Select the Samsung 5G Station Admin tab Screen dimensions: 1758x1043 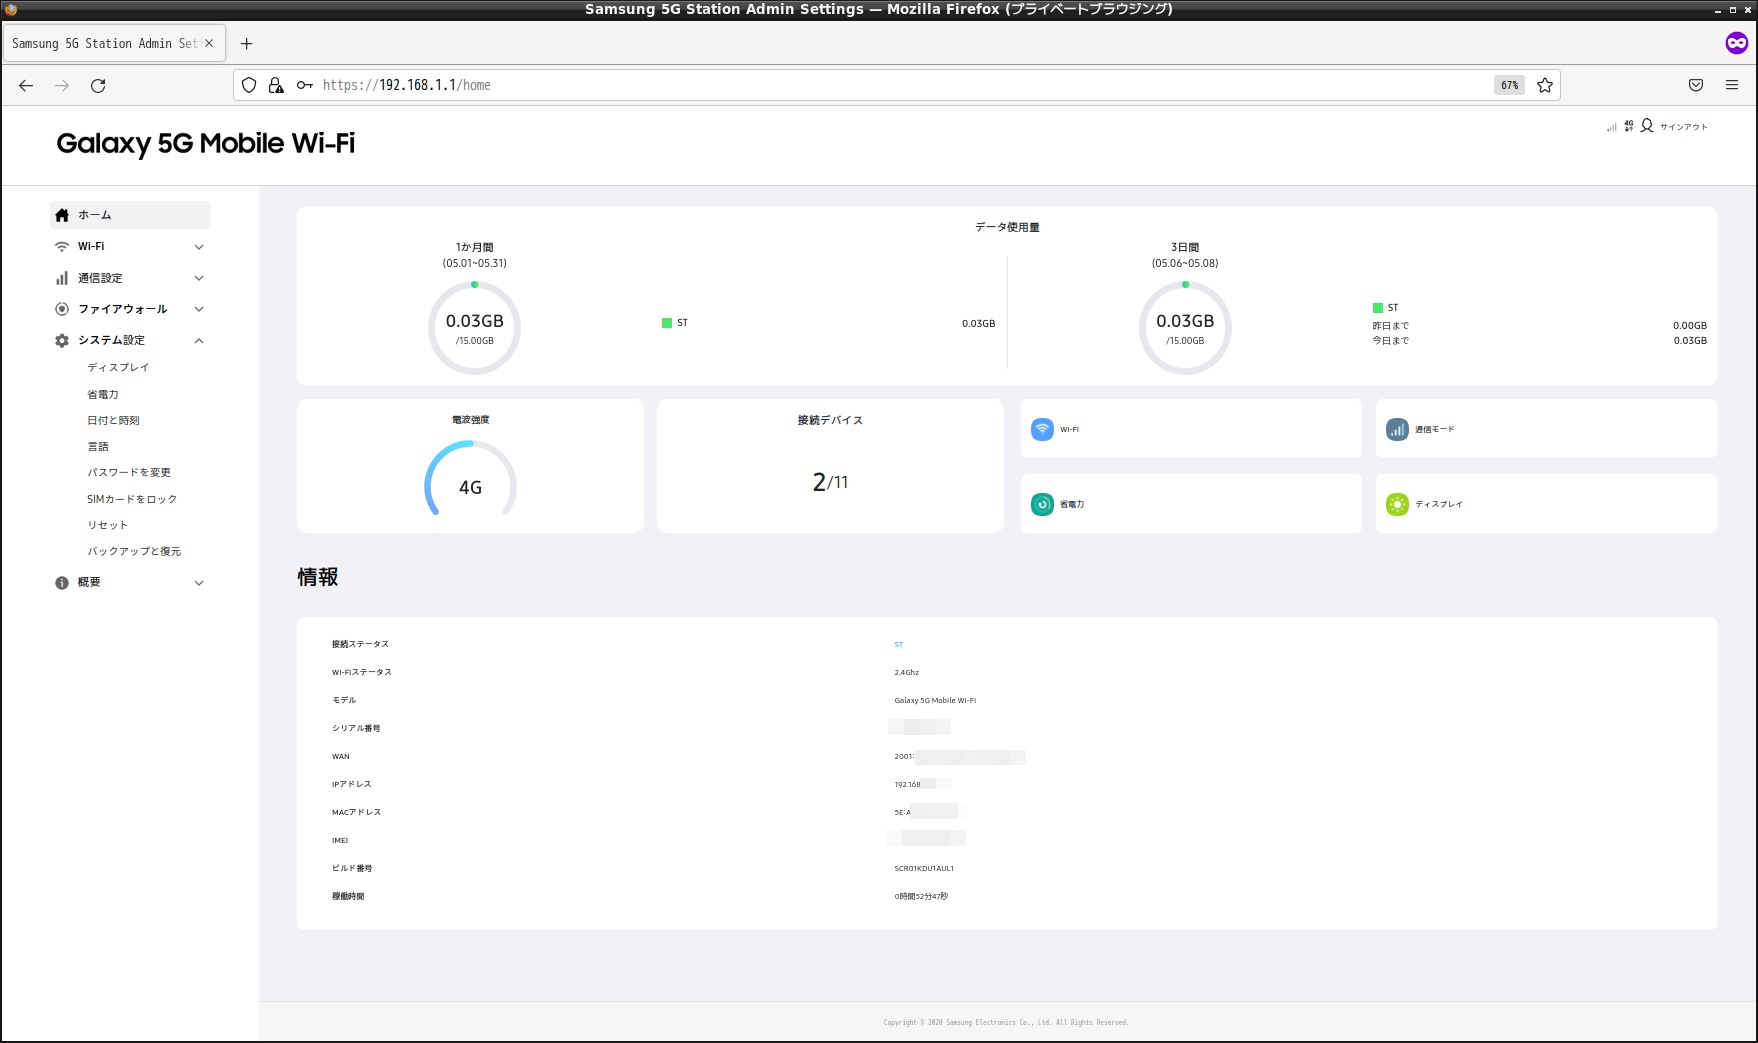(x=104, y=44)
